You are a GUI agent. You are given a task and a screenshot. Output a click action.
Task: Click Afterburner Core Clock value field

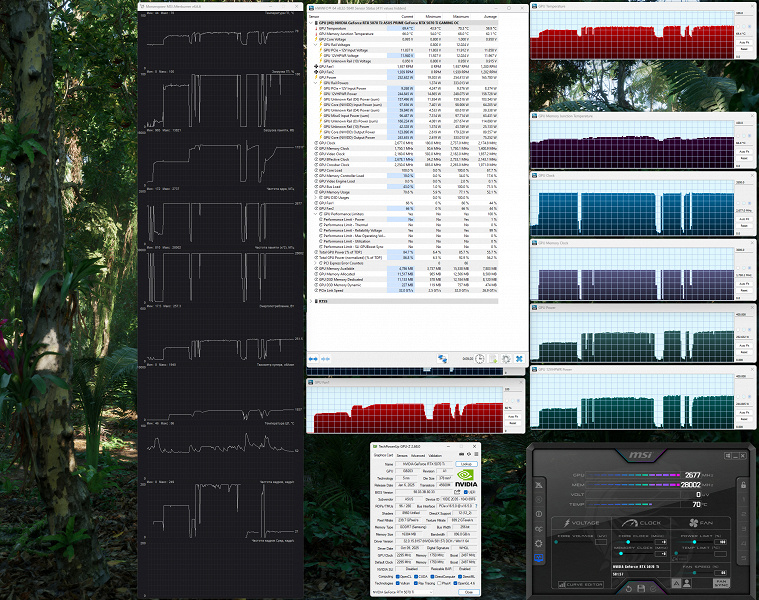pos(661,542)
